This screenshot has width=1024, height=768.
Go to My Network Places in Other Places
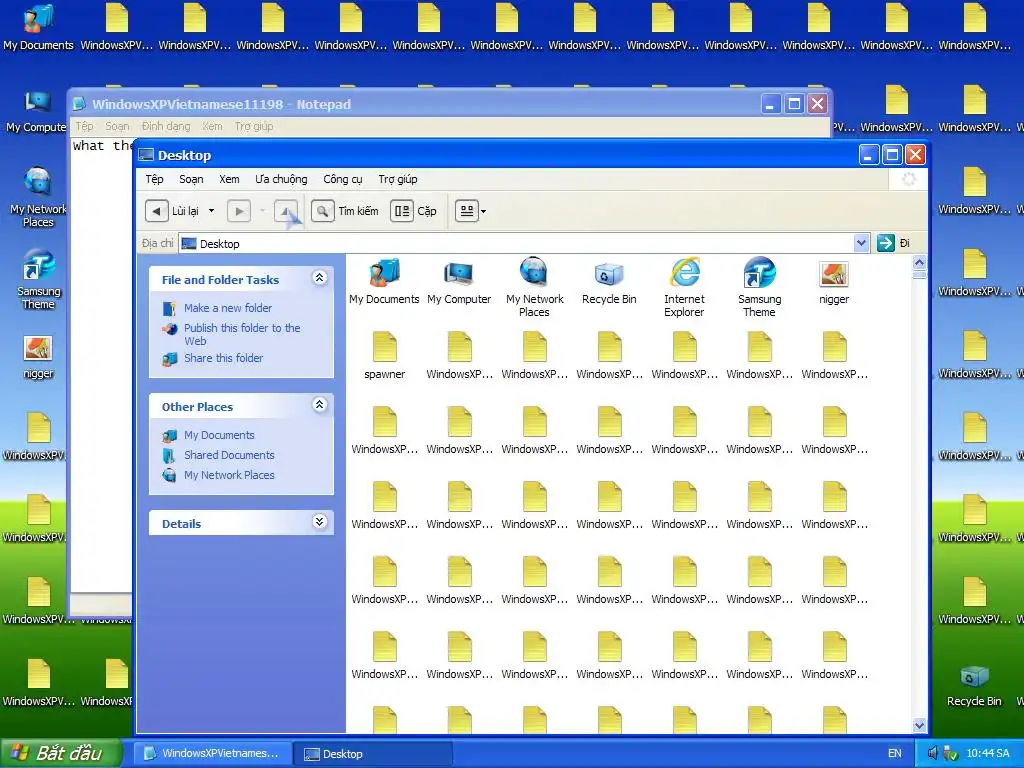point(229,475)
